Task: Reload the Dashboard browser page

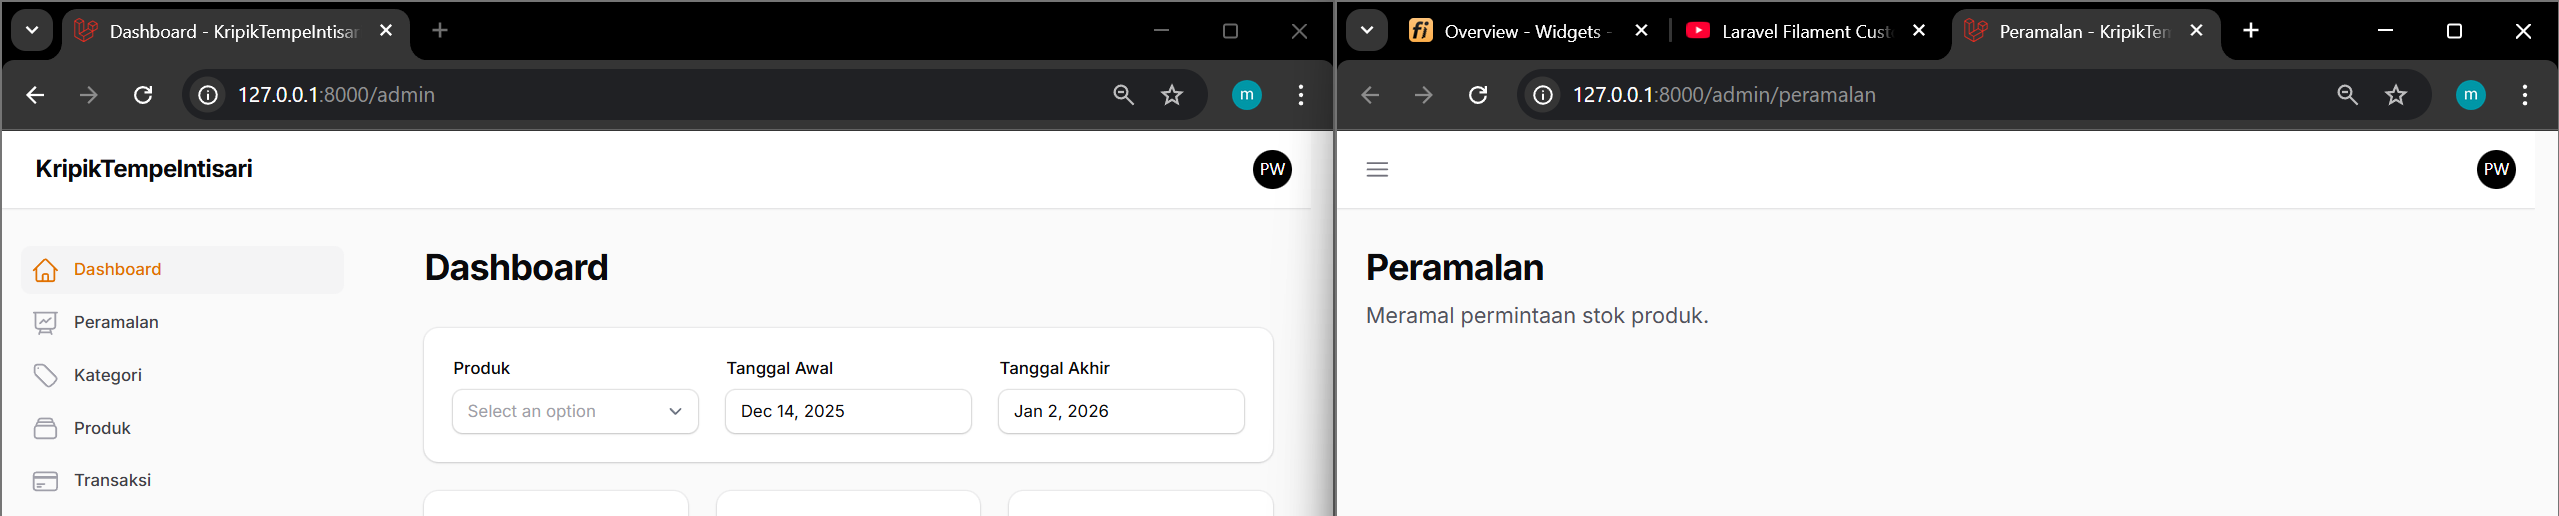Action: (143, 95)
